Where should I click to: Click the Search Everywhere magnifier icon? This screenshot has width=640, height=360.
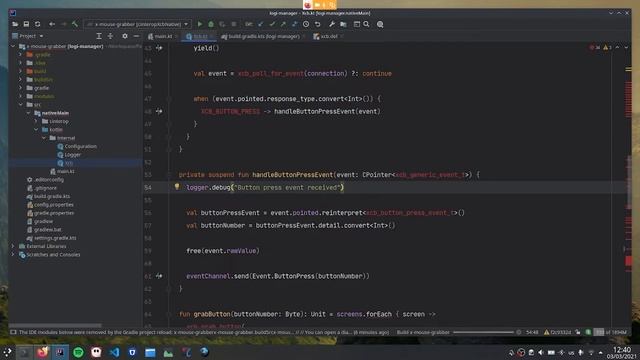(367, 24)
